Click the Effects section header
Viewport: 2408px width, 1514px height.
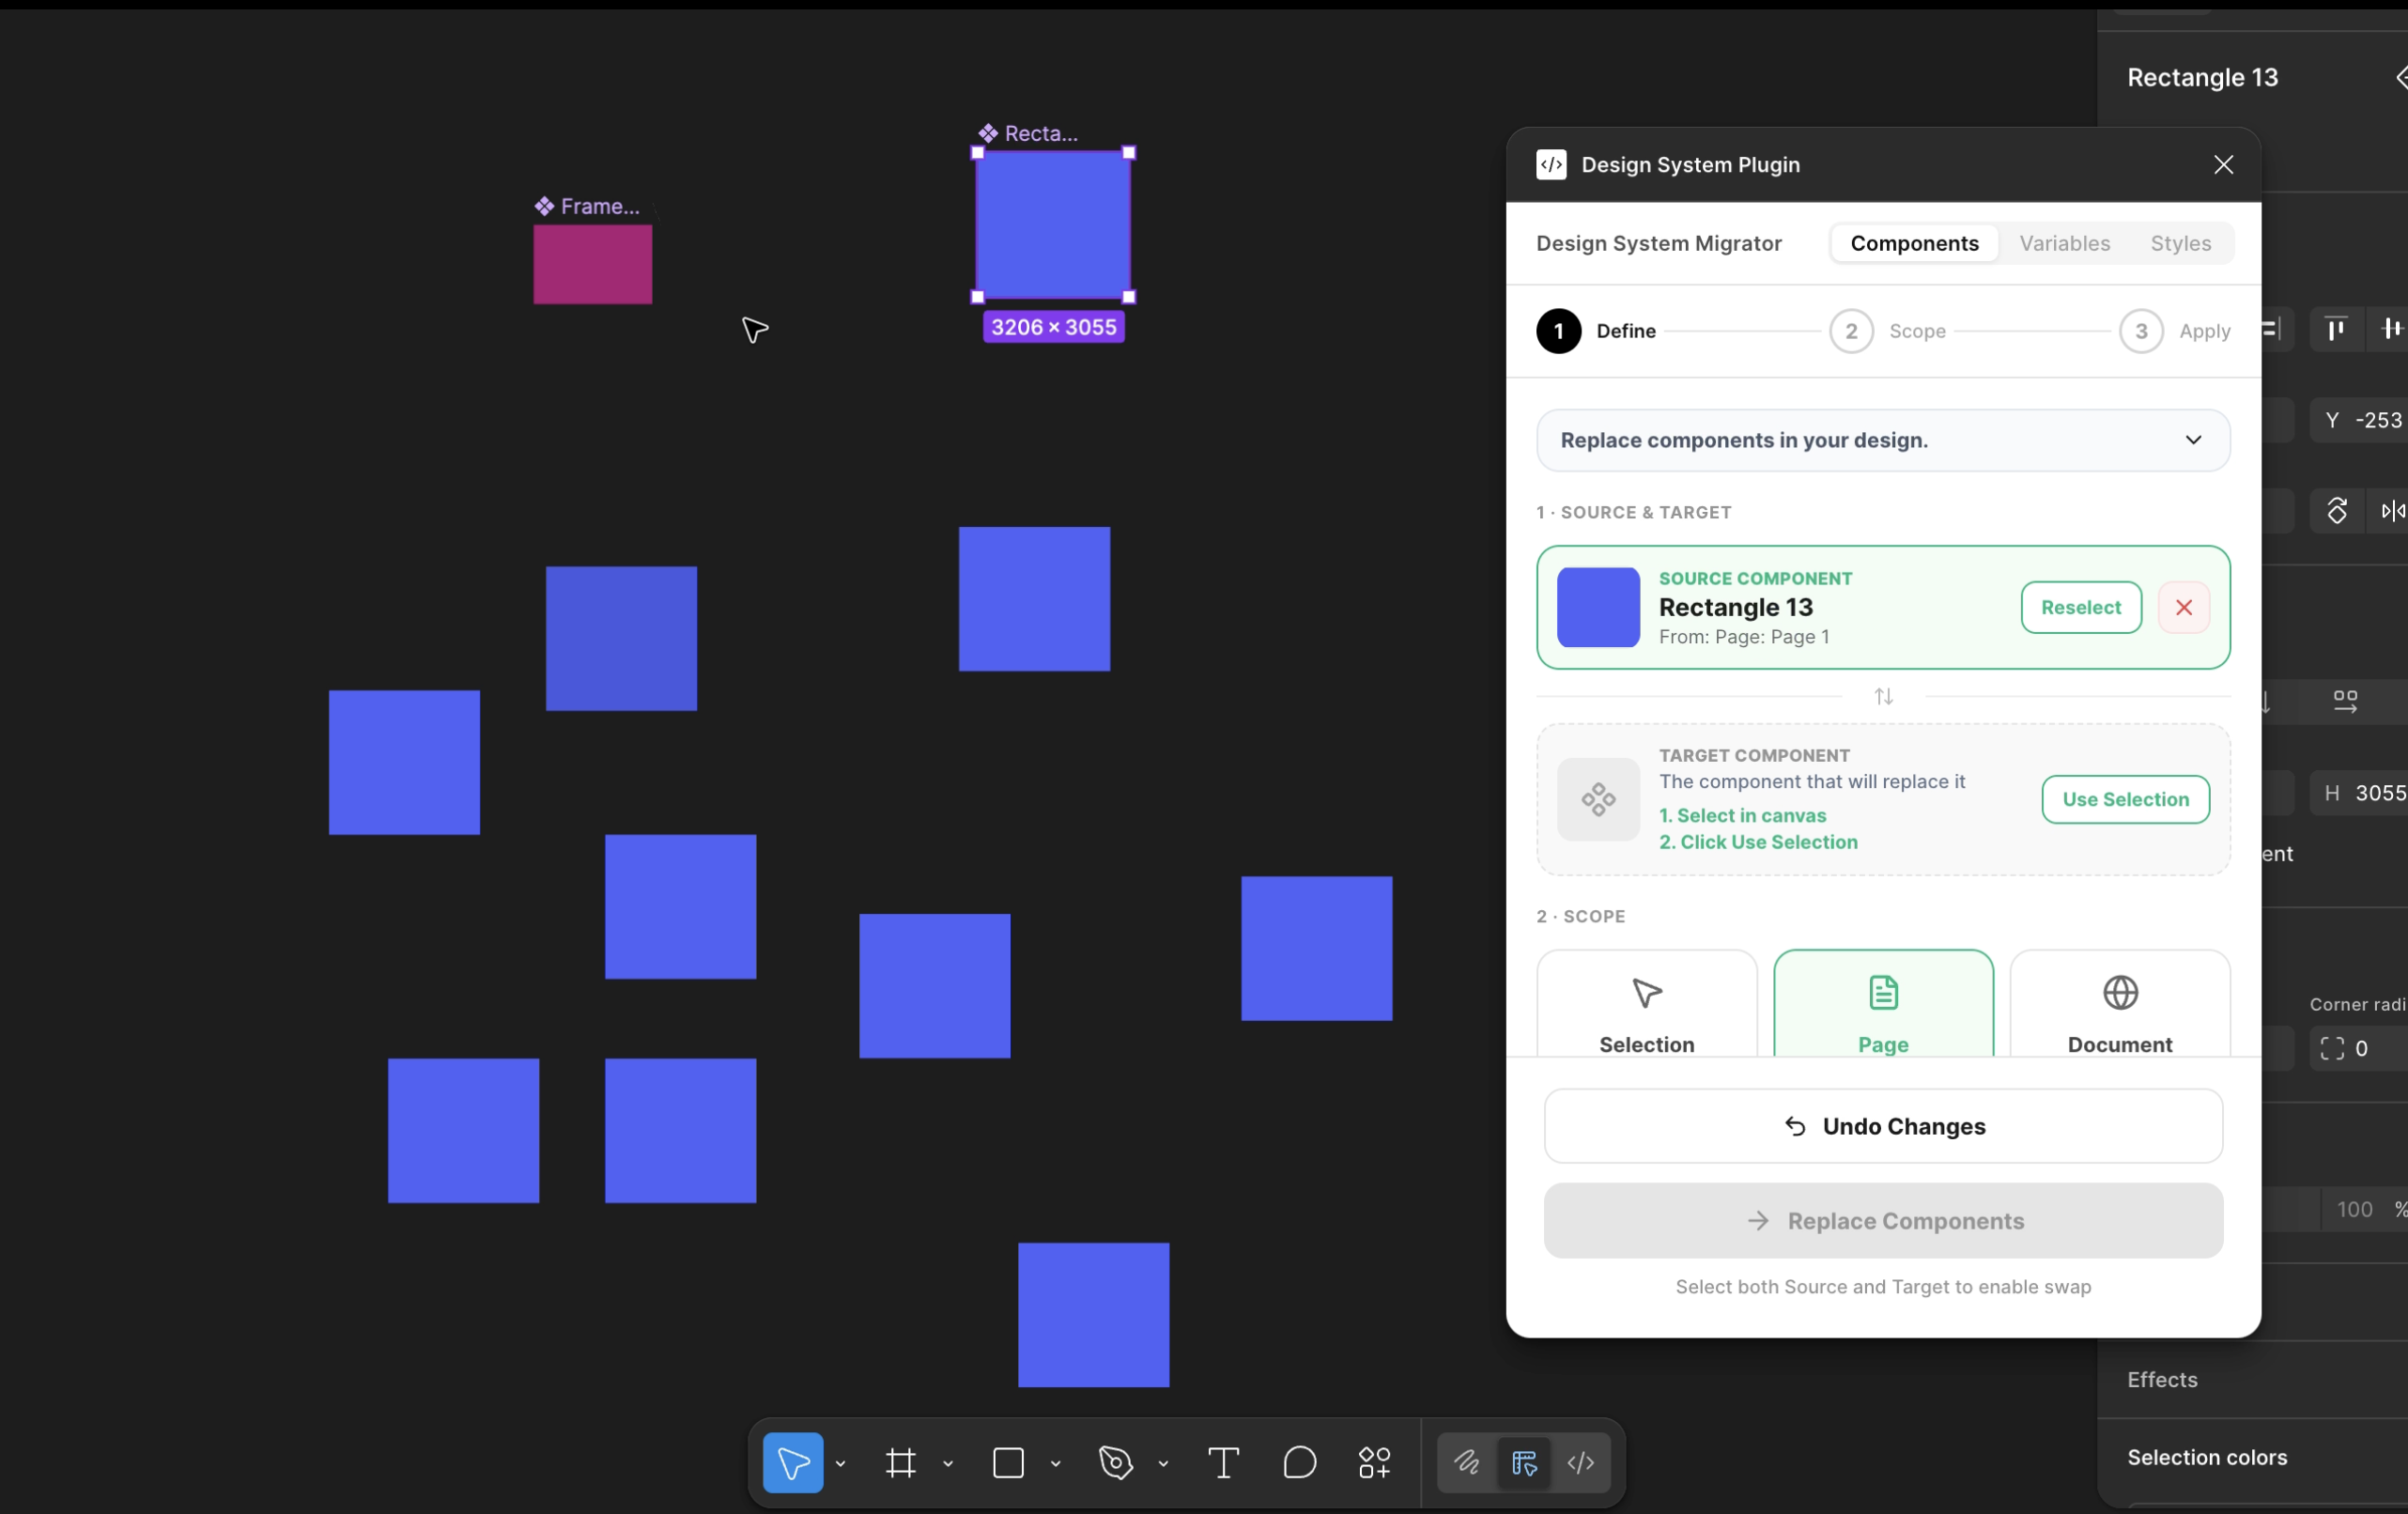(x=2162, y=1380)
